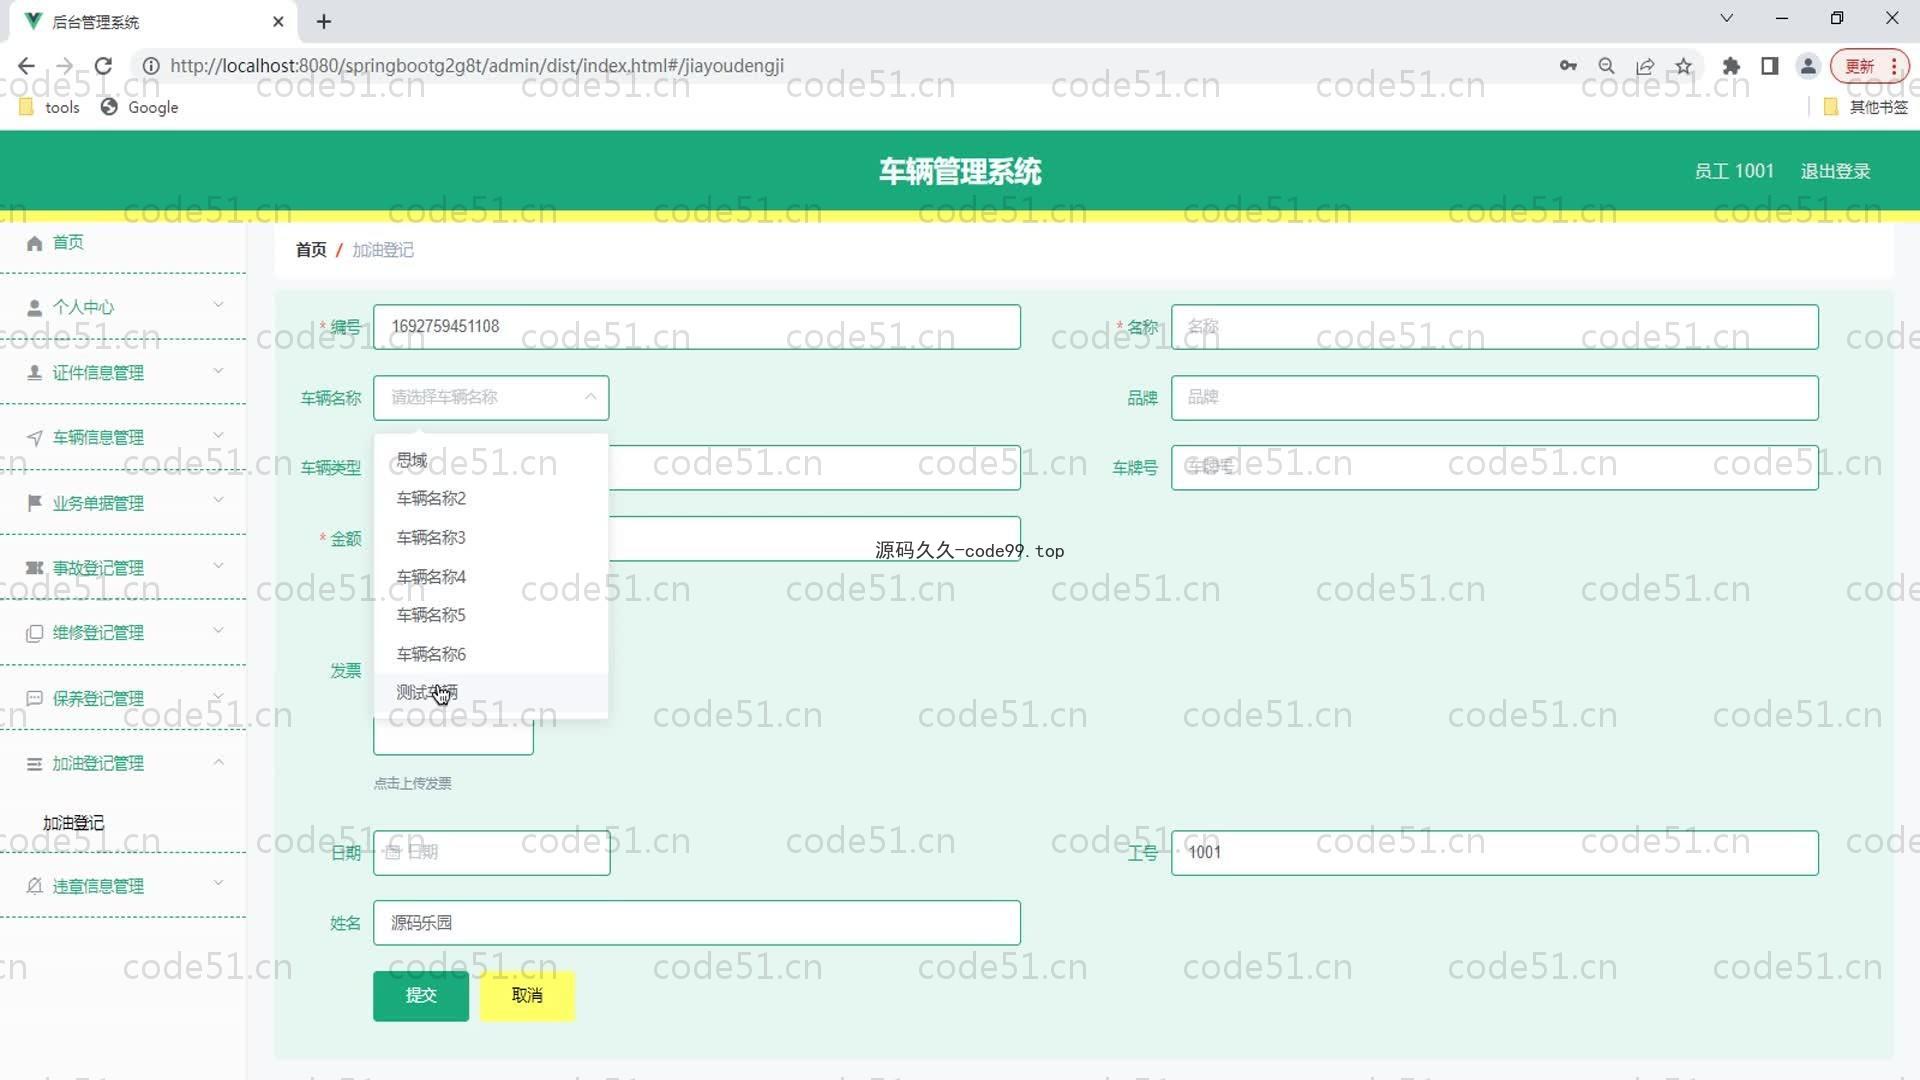Expand the 个人中心 sidebar menu
Screen dimensions: 1920x1080
pos(125,307)
